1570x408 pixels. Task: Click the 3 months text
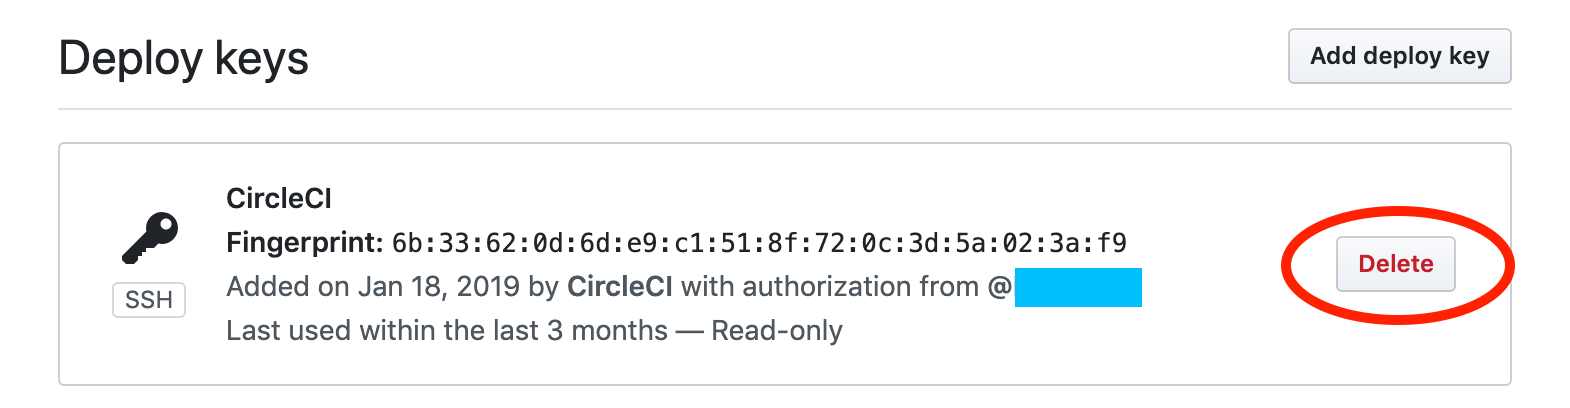[x=607, y=331]
